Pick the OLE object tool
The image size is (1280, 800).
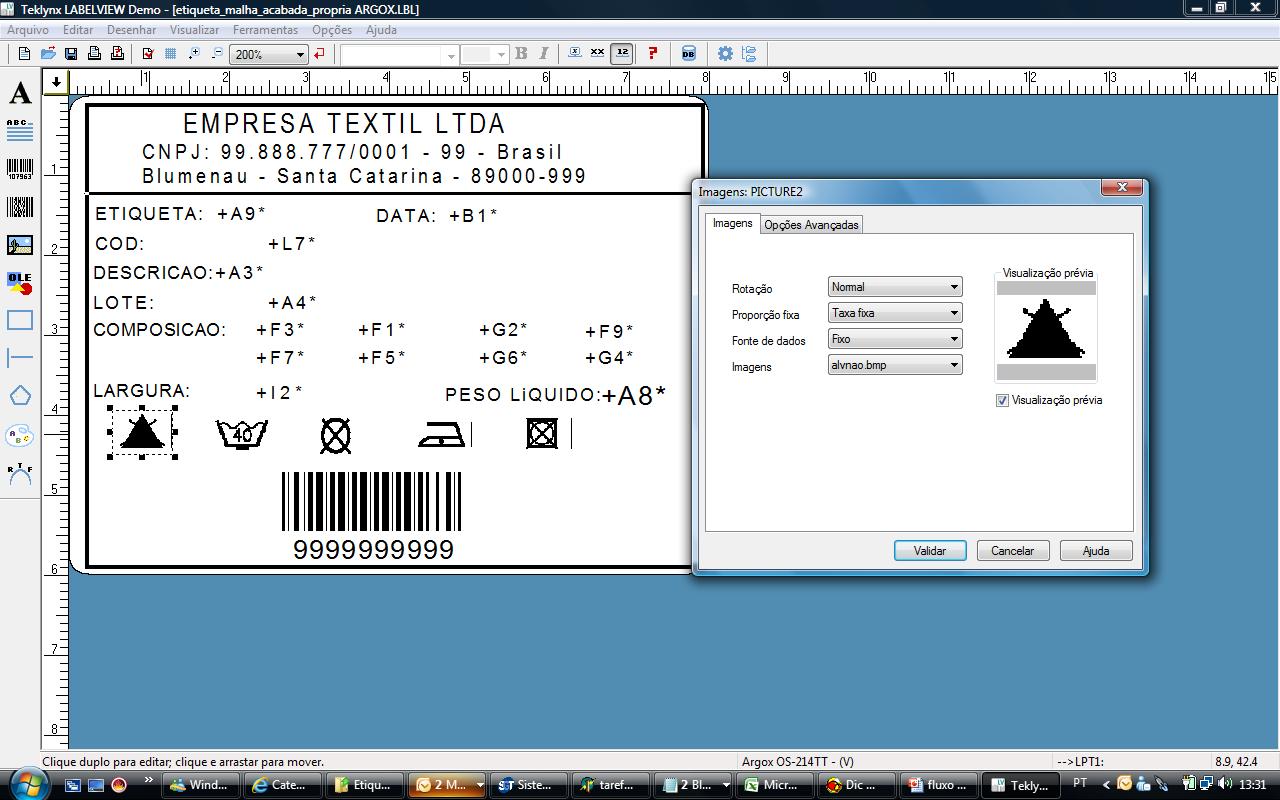20,283
